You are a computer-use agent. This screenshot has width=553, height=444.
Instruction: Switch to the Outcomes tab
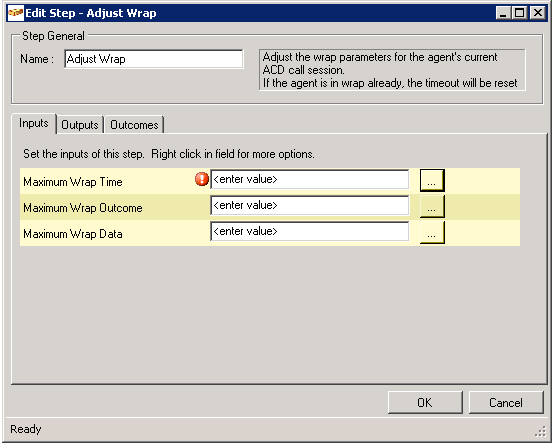[x=134, y=125]
